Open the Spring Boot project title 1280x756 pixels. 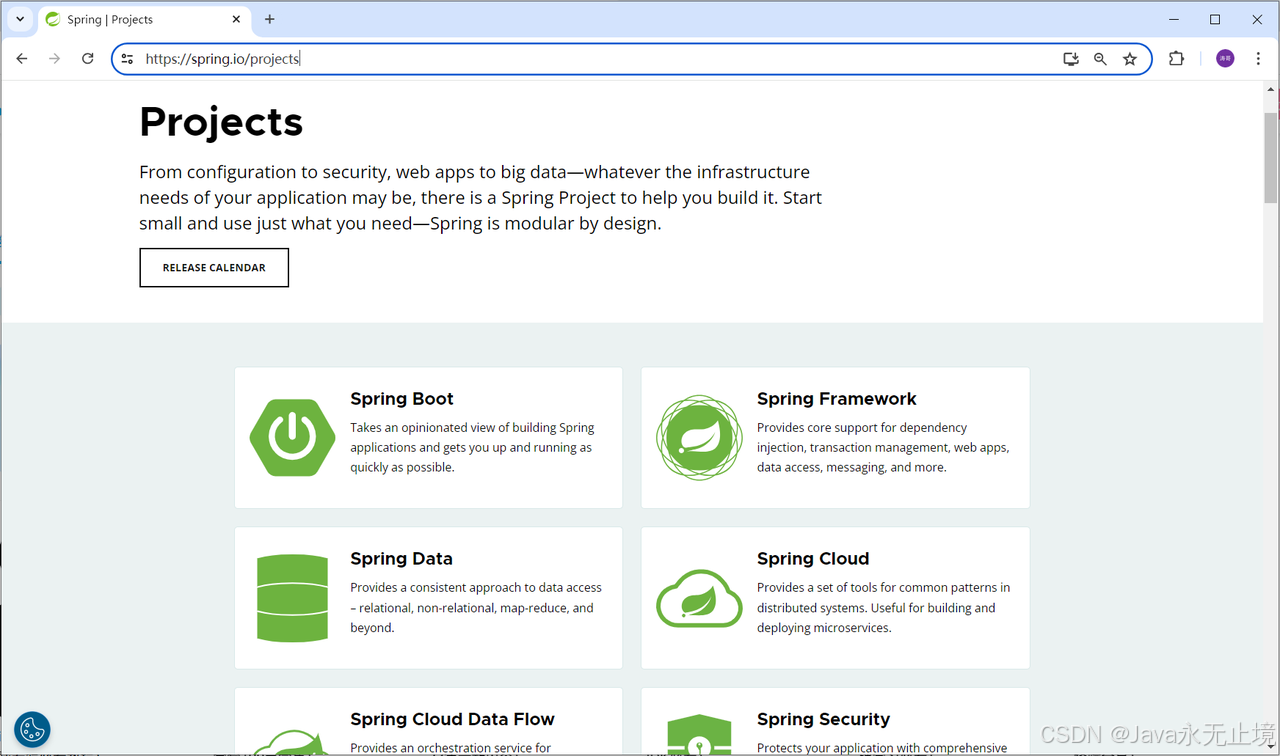click(x=402, y=399)
